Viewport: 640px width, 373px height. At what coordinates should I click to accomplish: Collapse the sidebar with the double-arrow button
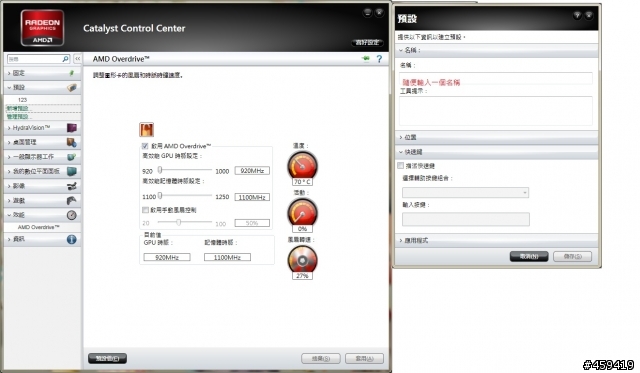(78, 59)
